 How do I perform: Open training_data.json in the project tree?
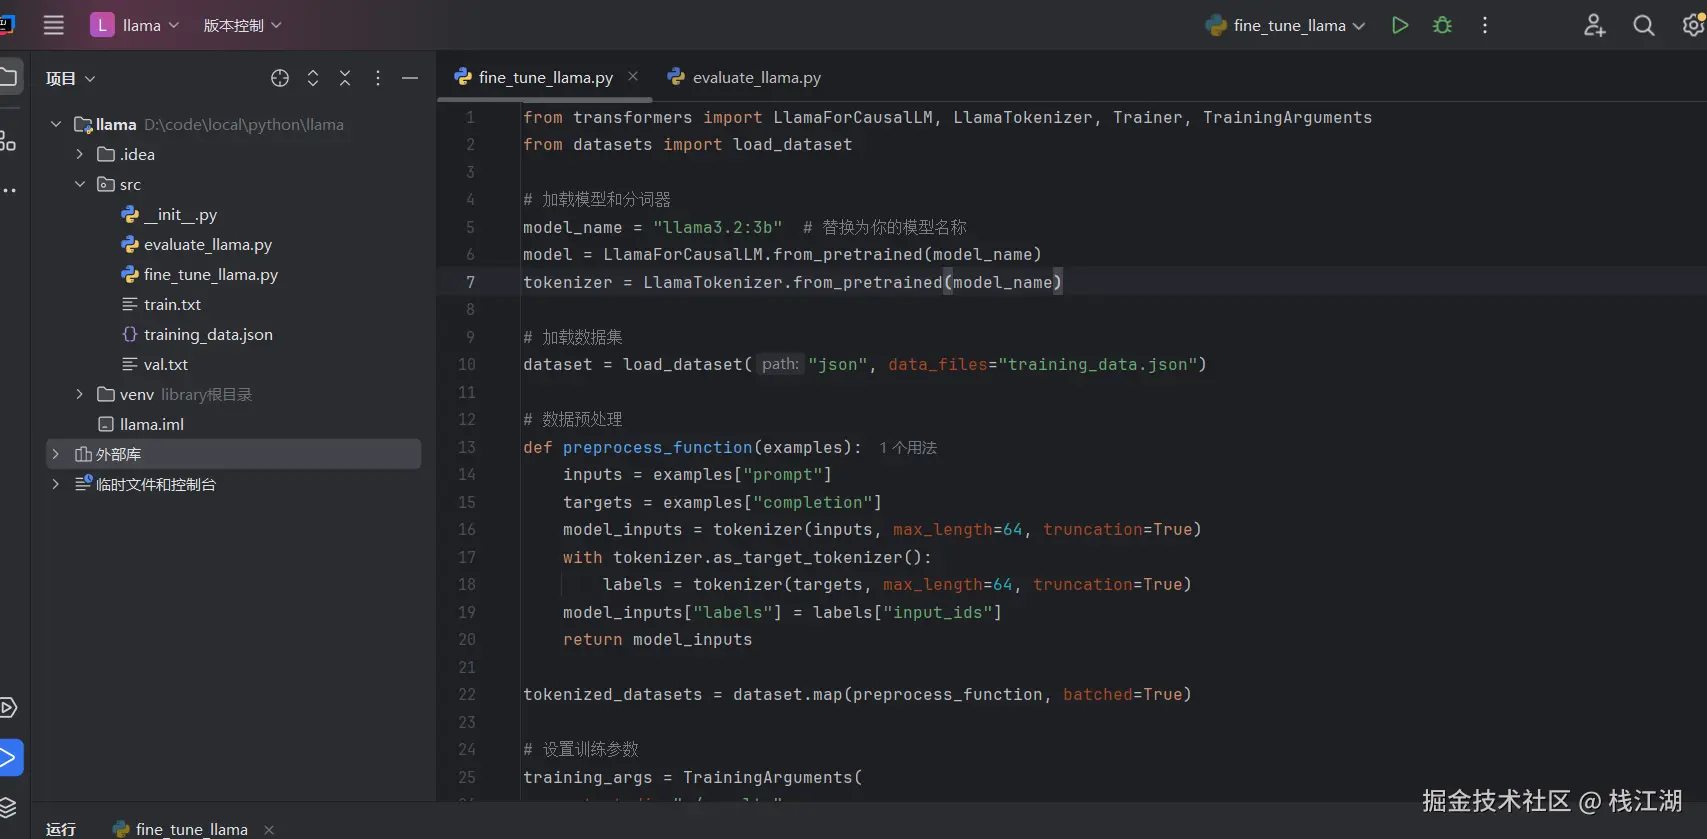pyautogui.click(x=207, y=334)
